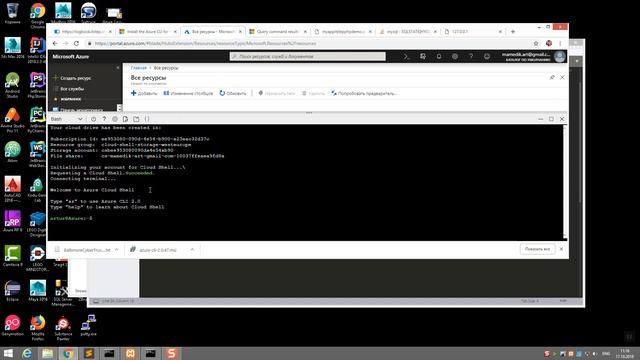Collapse Azure sidebar chevron

[118, 68]
